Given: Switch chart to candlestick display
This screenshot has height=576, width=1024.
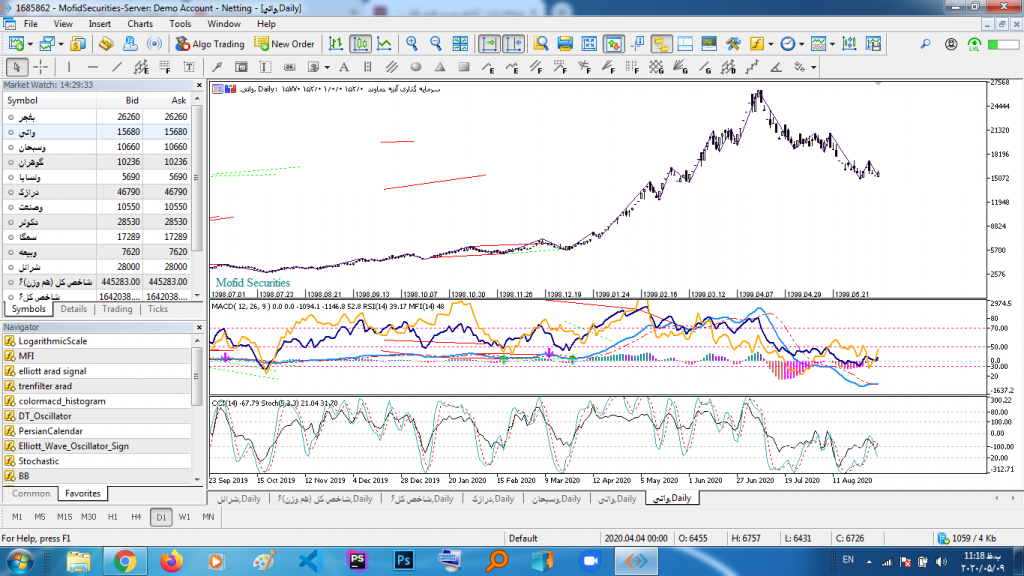Looking at the screenshot, I should [360, 44].
